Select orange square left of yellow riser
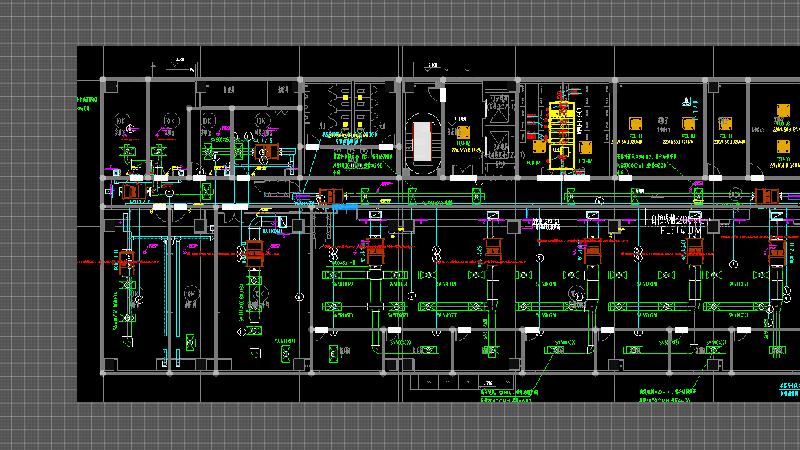The width and height of the screenshot is (800, 450). pyautogui.click(x=540, y=147)
